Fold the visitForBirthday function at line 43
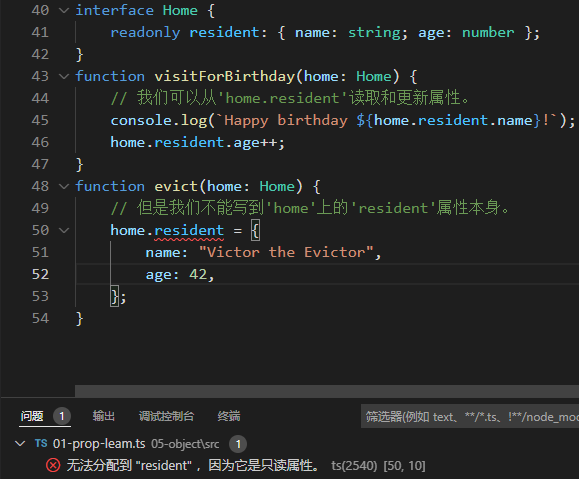Viewport: 579px width, 479px height. (64, 76)
